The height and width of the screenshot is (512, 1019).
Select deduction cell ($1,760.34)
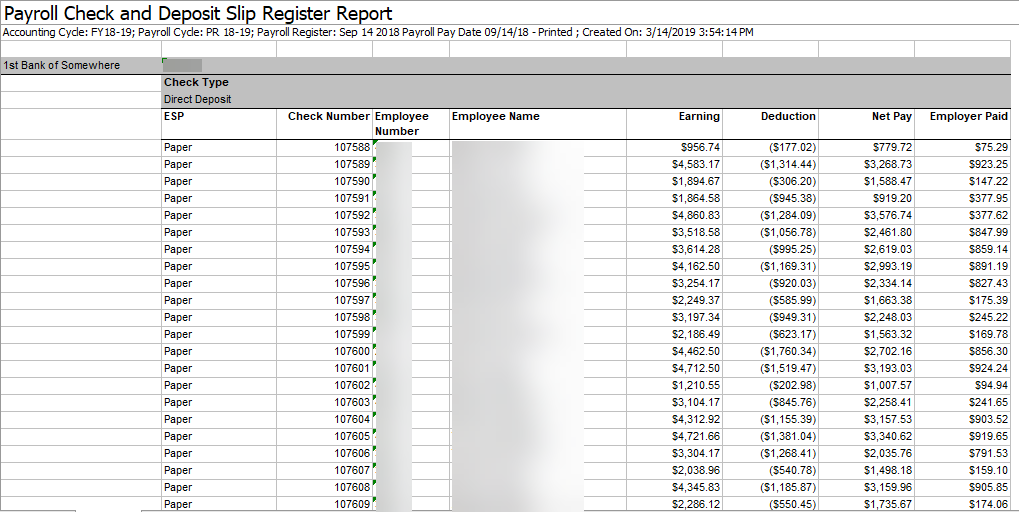point(788,352)
